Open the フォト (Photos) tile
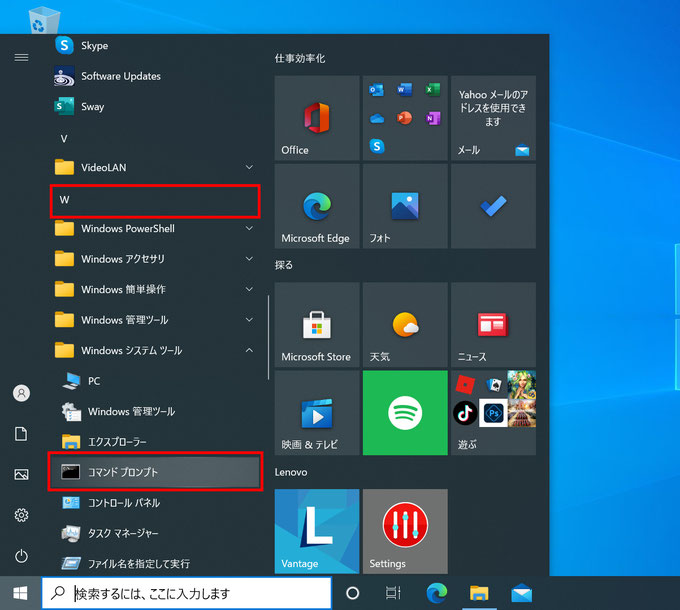This screenshot has height=610, width=680. (x=405, y=206)
